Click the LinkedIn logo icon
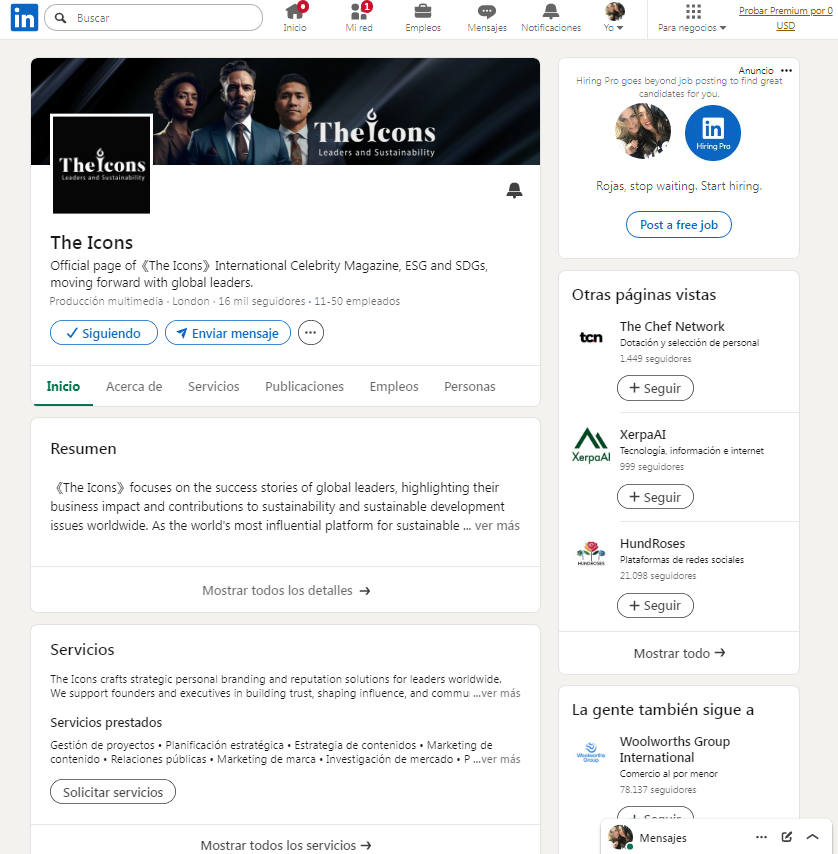The width and height of the screenshot is (838, 854). tap(25, 17)
